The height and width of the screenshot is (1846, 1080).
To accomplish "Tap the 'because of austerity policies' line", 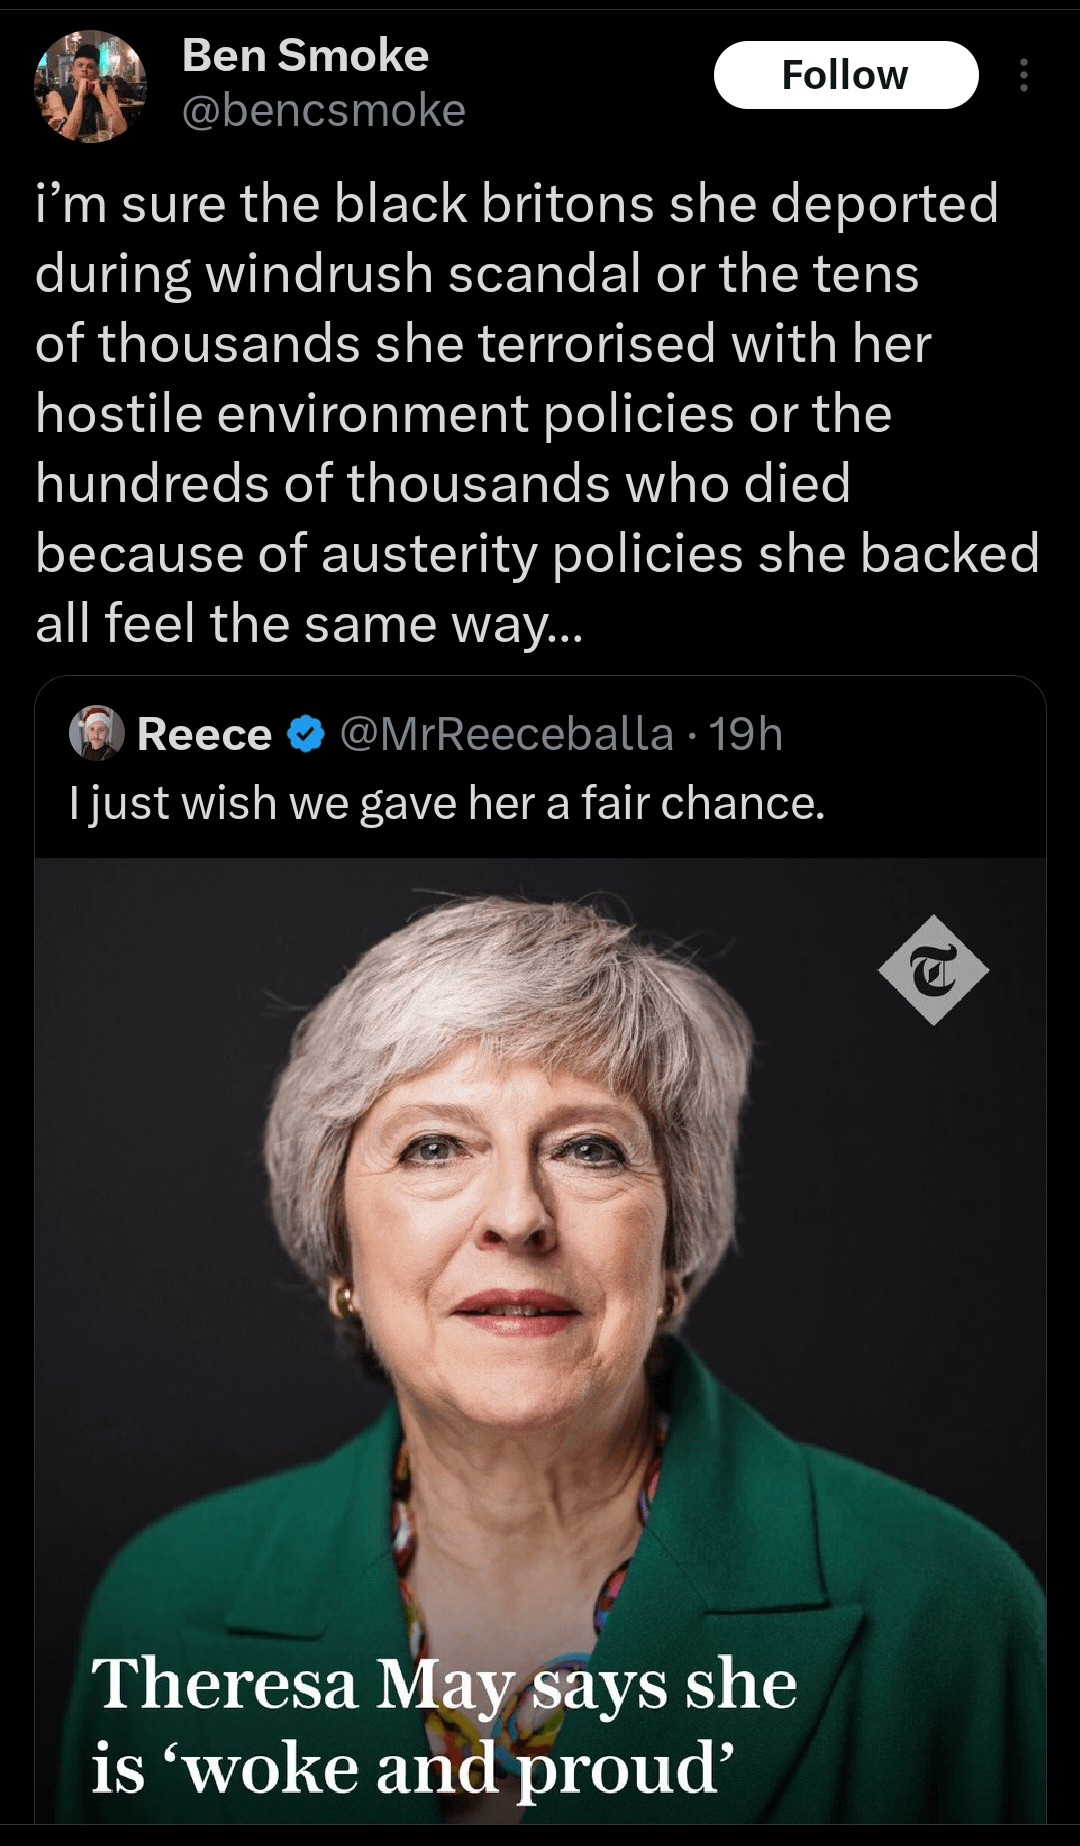I will pos(537,554).
